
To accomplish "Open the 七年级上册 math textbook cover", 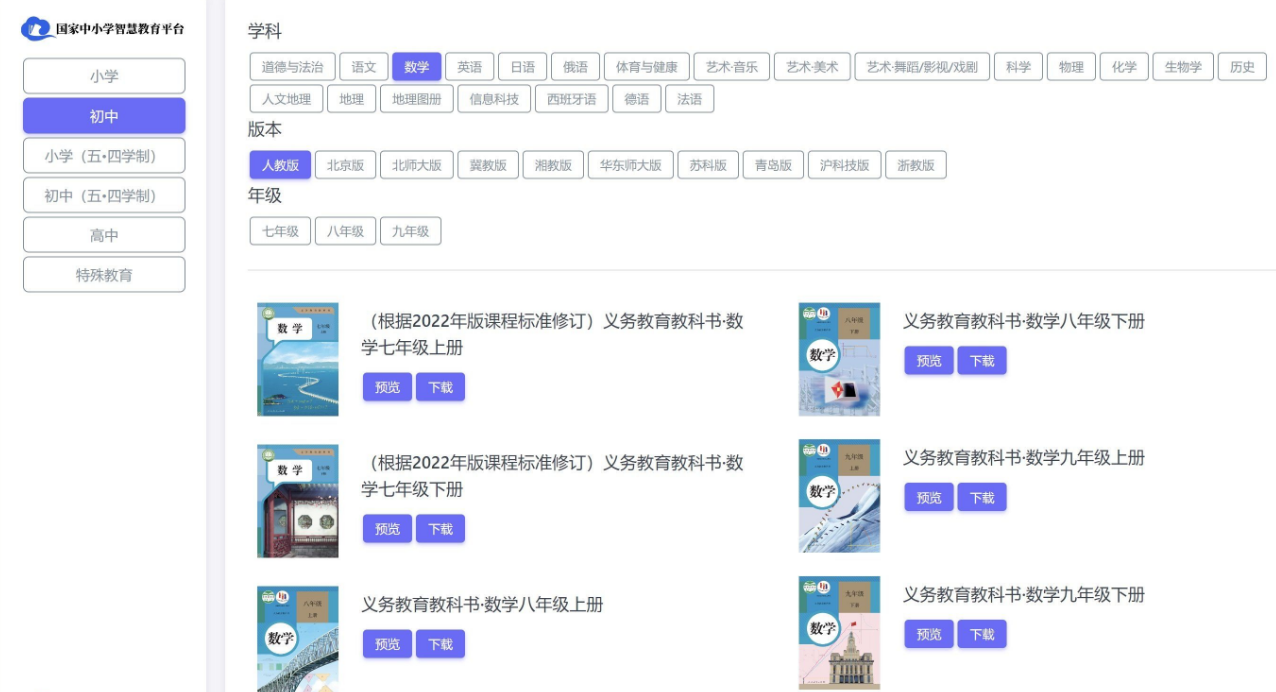I will pyautogui.click(x=297, y=359).
